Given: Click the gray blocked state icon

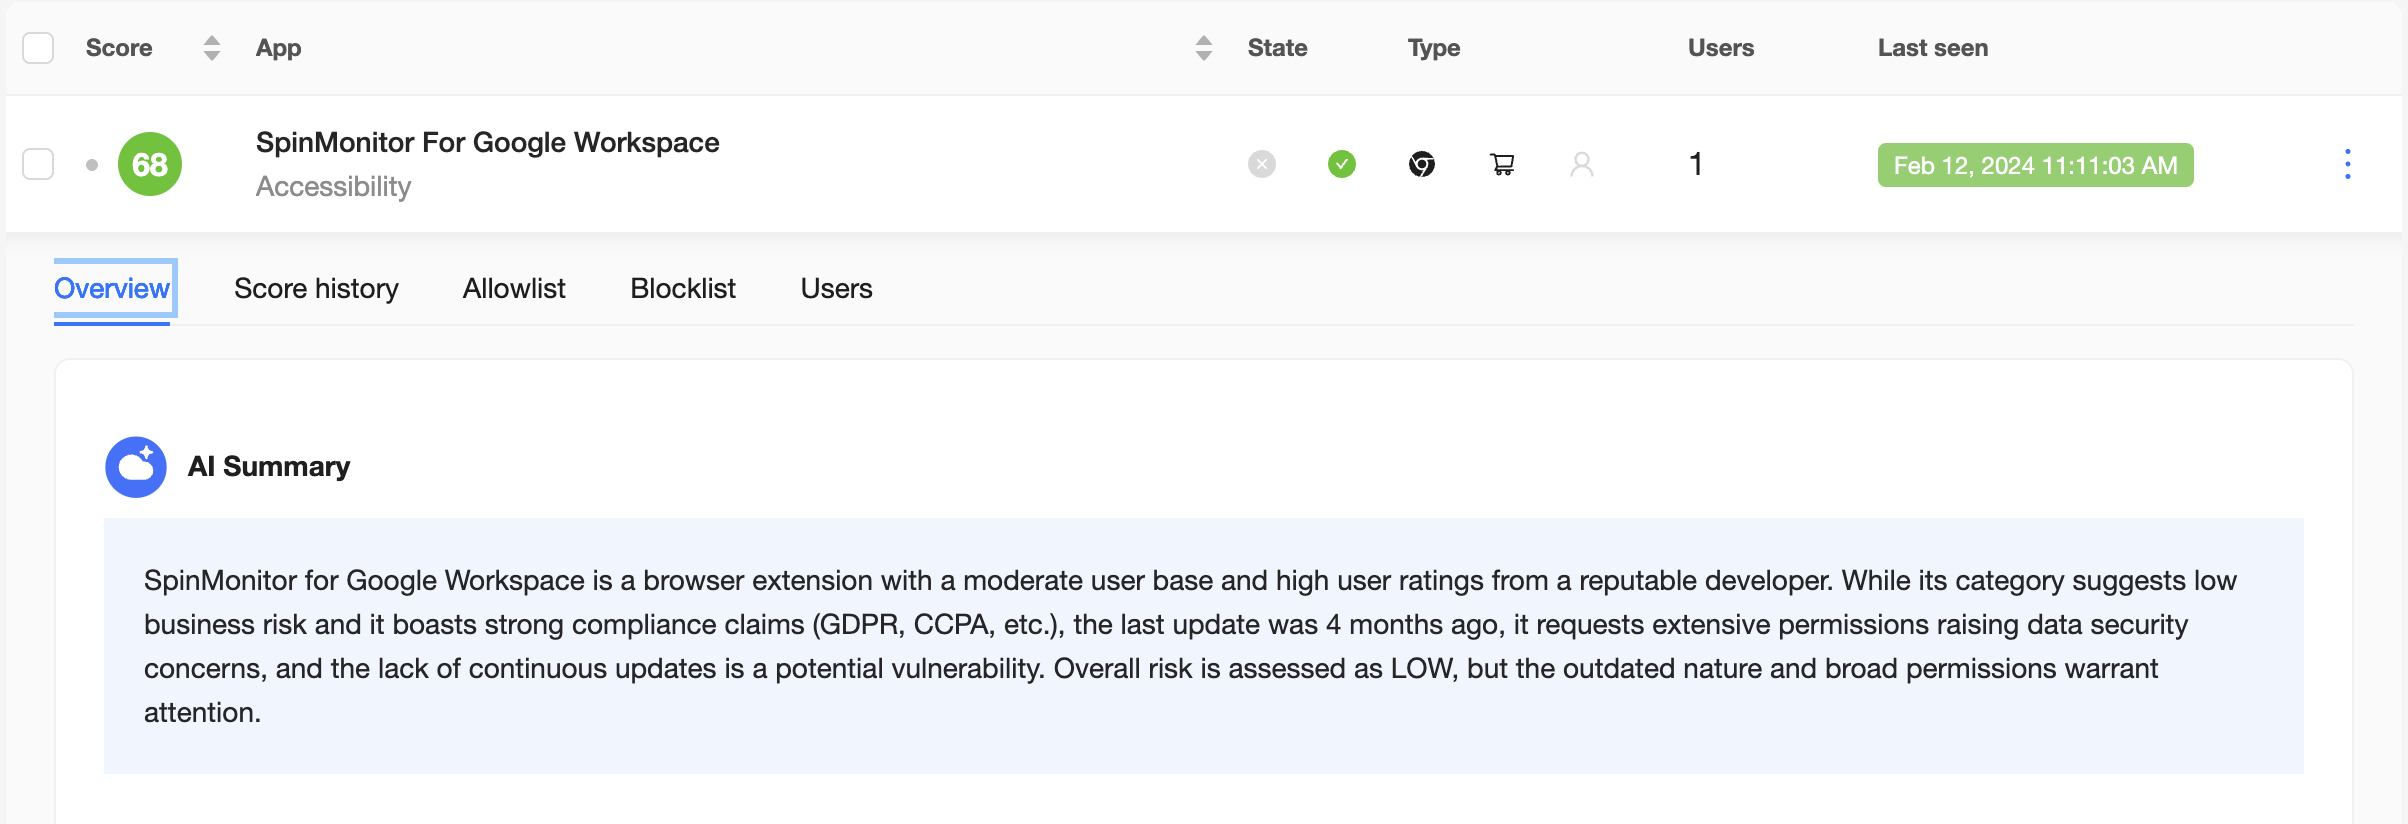Looking at the screenshot, I should [1262, 164].
